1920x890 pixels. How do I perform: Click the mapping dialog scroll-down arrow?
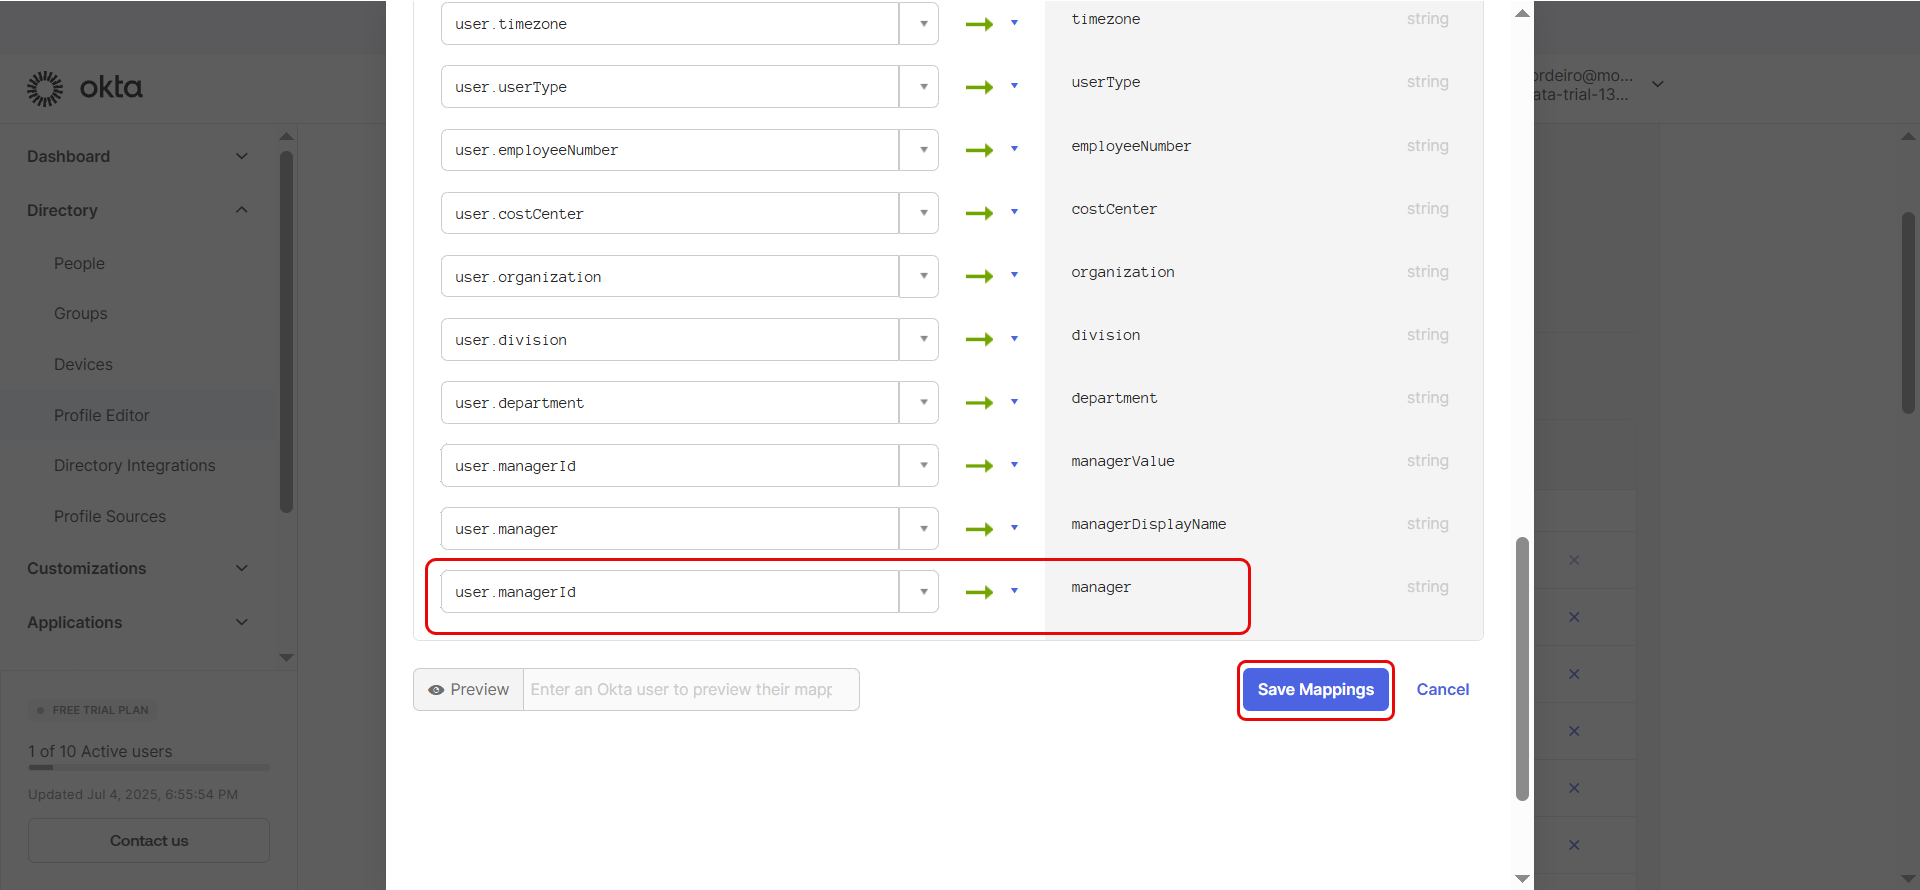point(1522,879)
